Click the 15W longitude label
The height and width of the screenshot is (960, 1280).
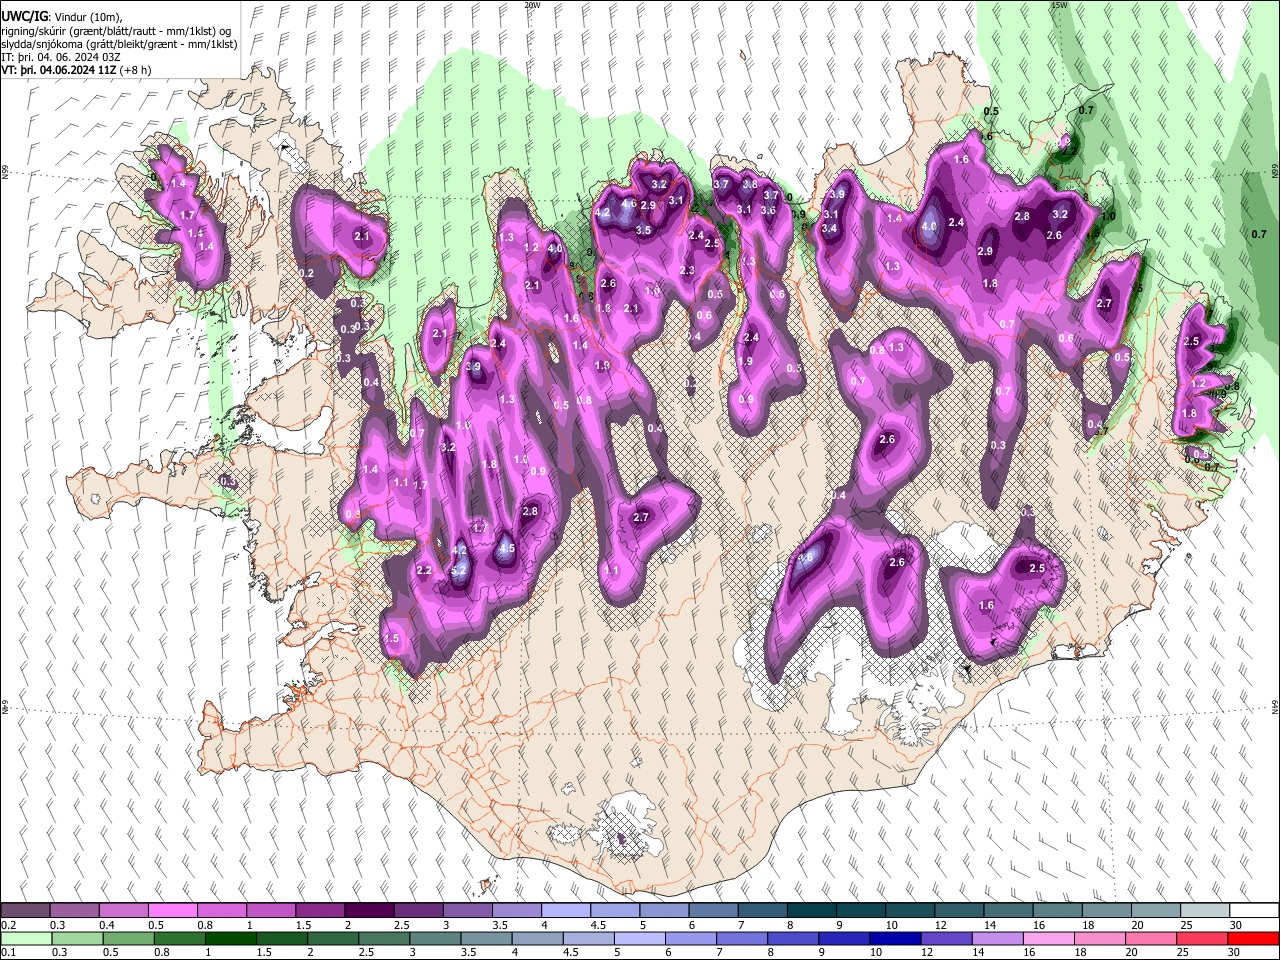1058,5
